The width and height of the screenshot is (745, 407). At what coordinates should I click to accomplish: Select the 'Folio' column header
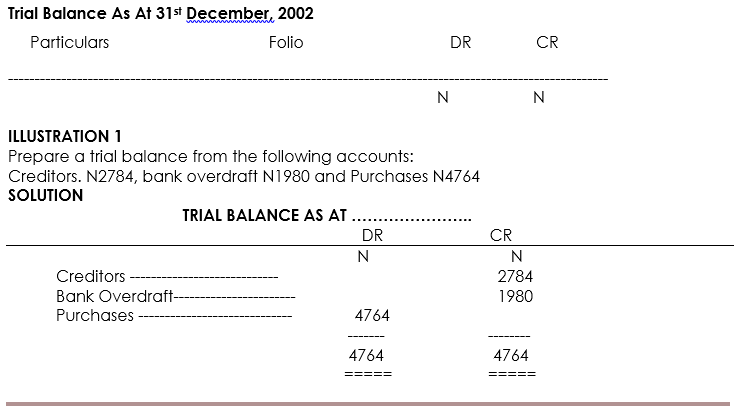pos(286,43)
